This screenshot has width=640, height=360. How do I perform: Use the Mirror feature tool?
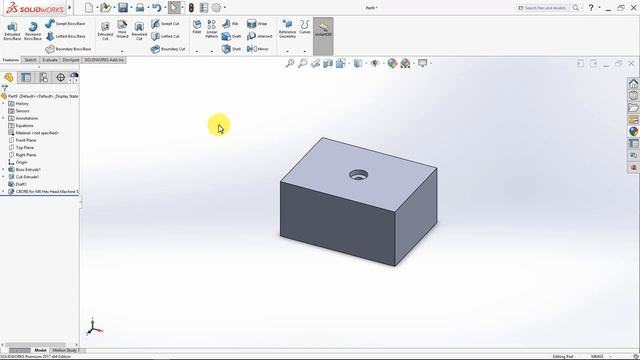coord(258,49)
